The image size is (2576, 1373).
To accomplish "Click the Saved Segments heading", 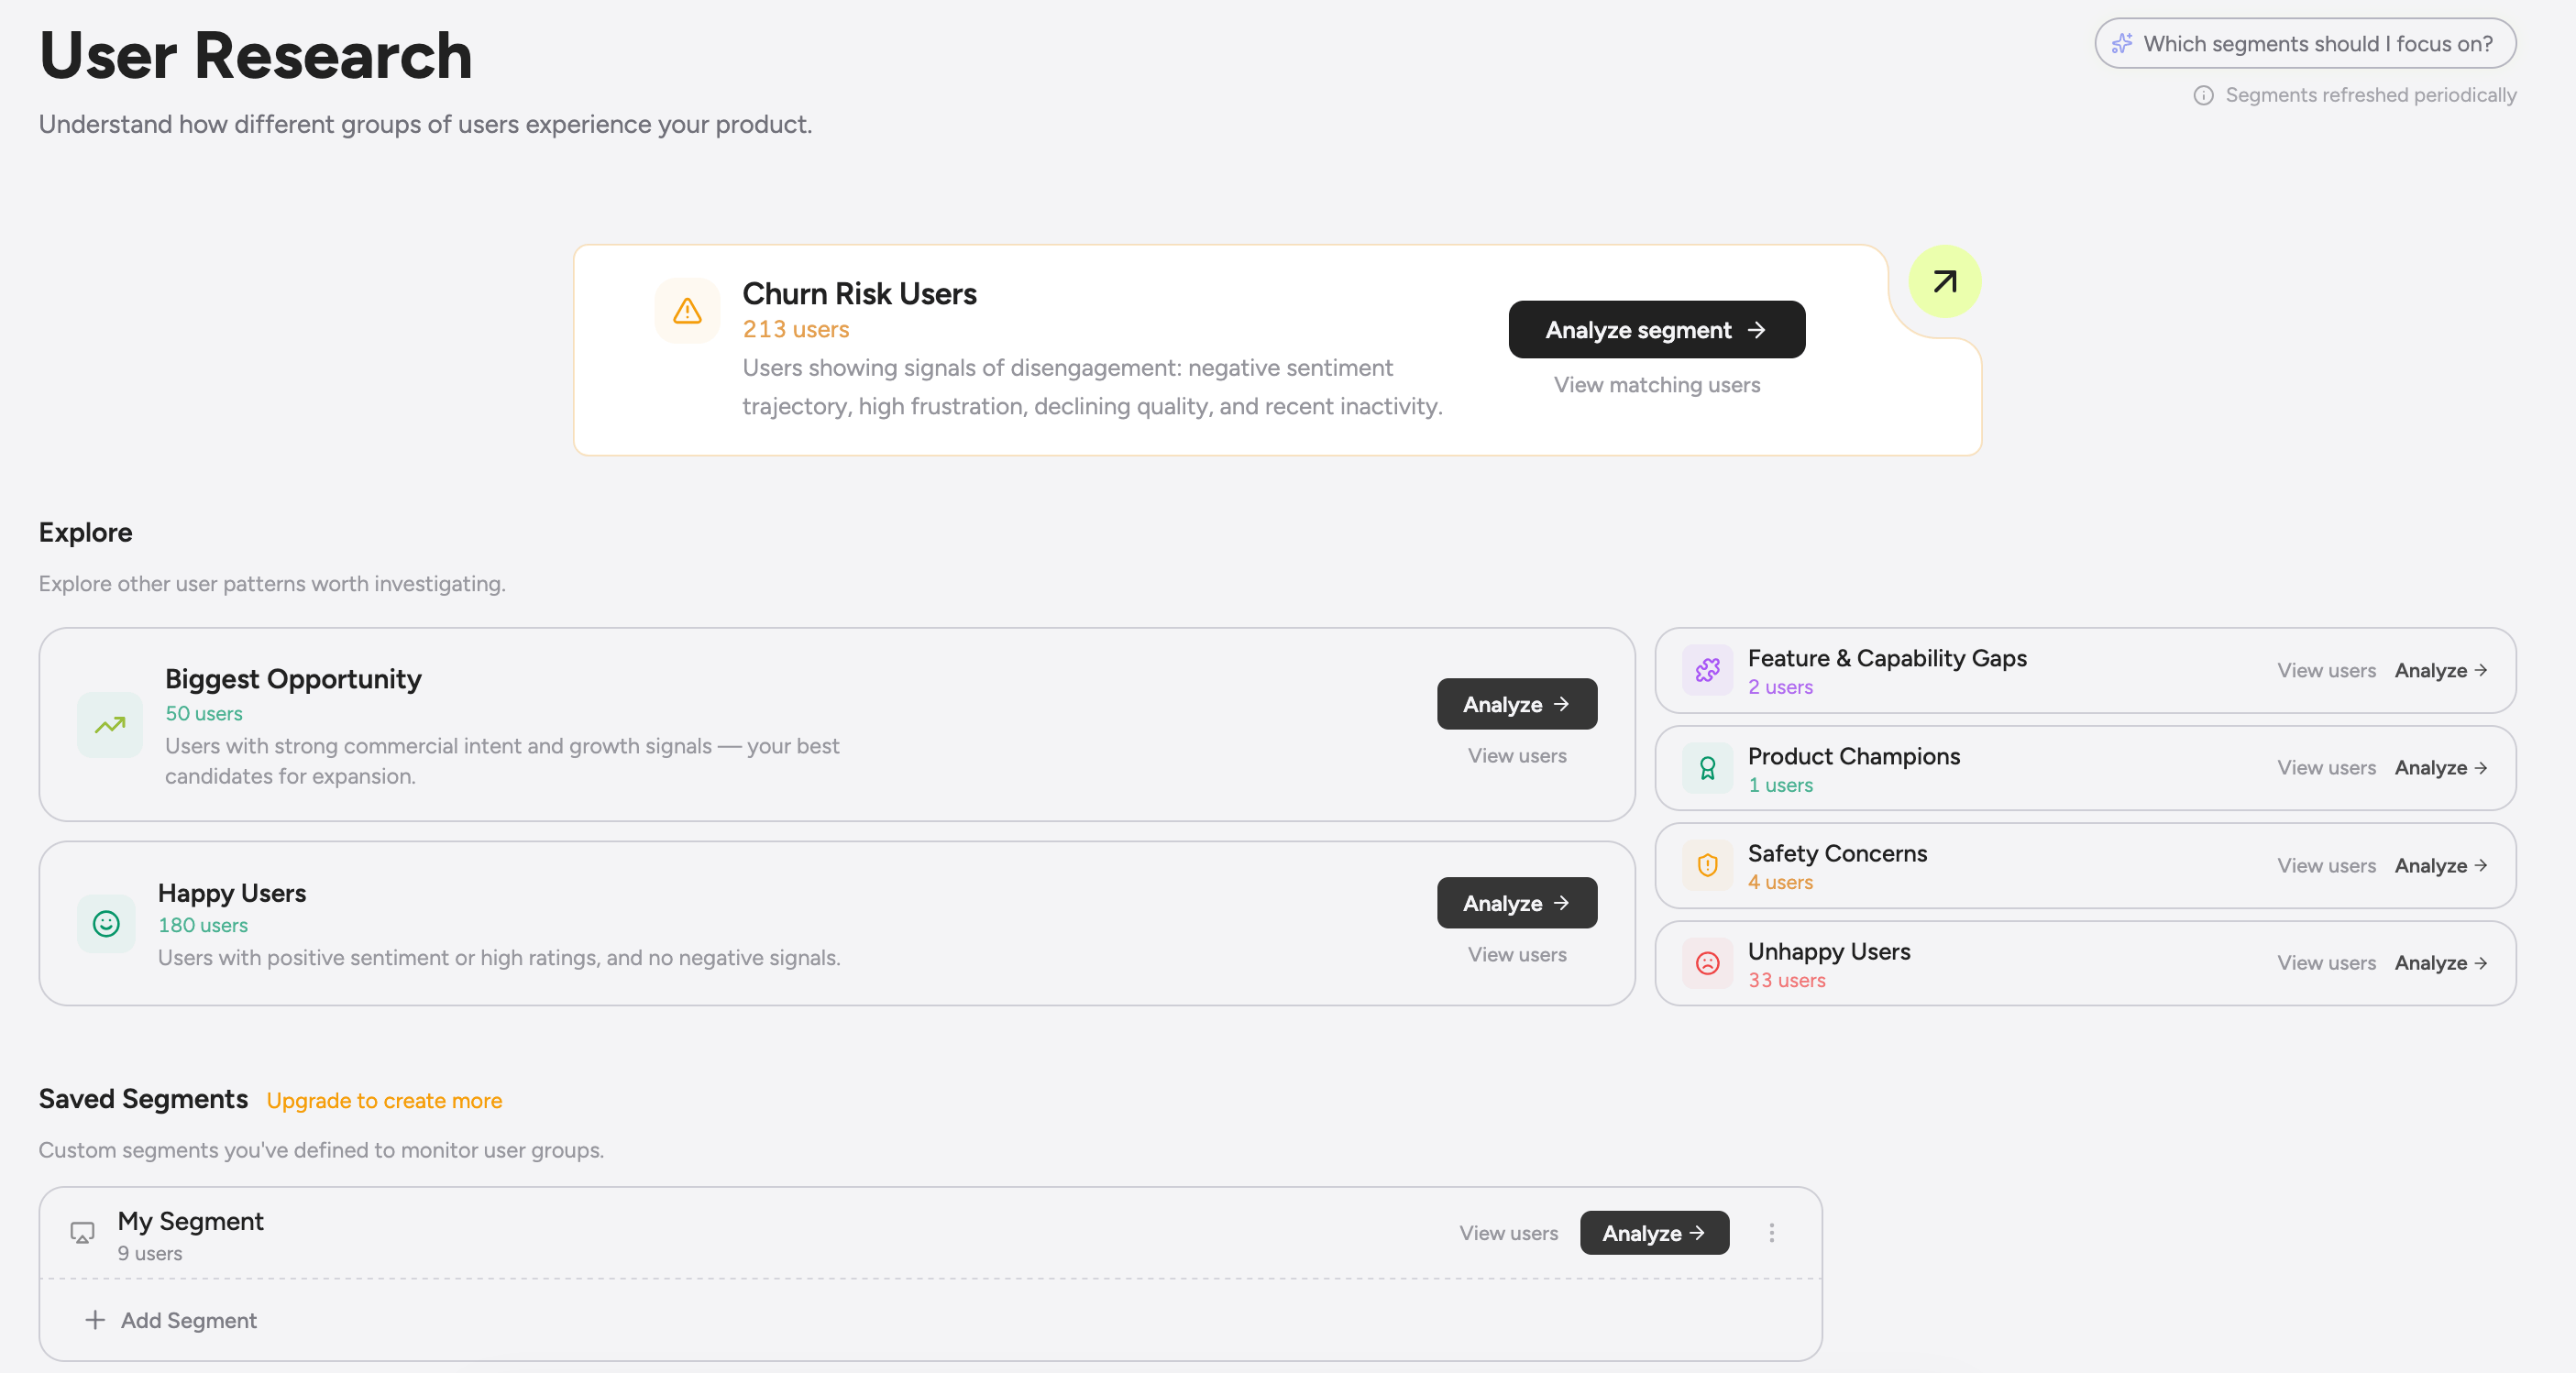I will point(143,1099).
